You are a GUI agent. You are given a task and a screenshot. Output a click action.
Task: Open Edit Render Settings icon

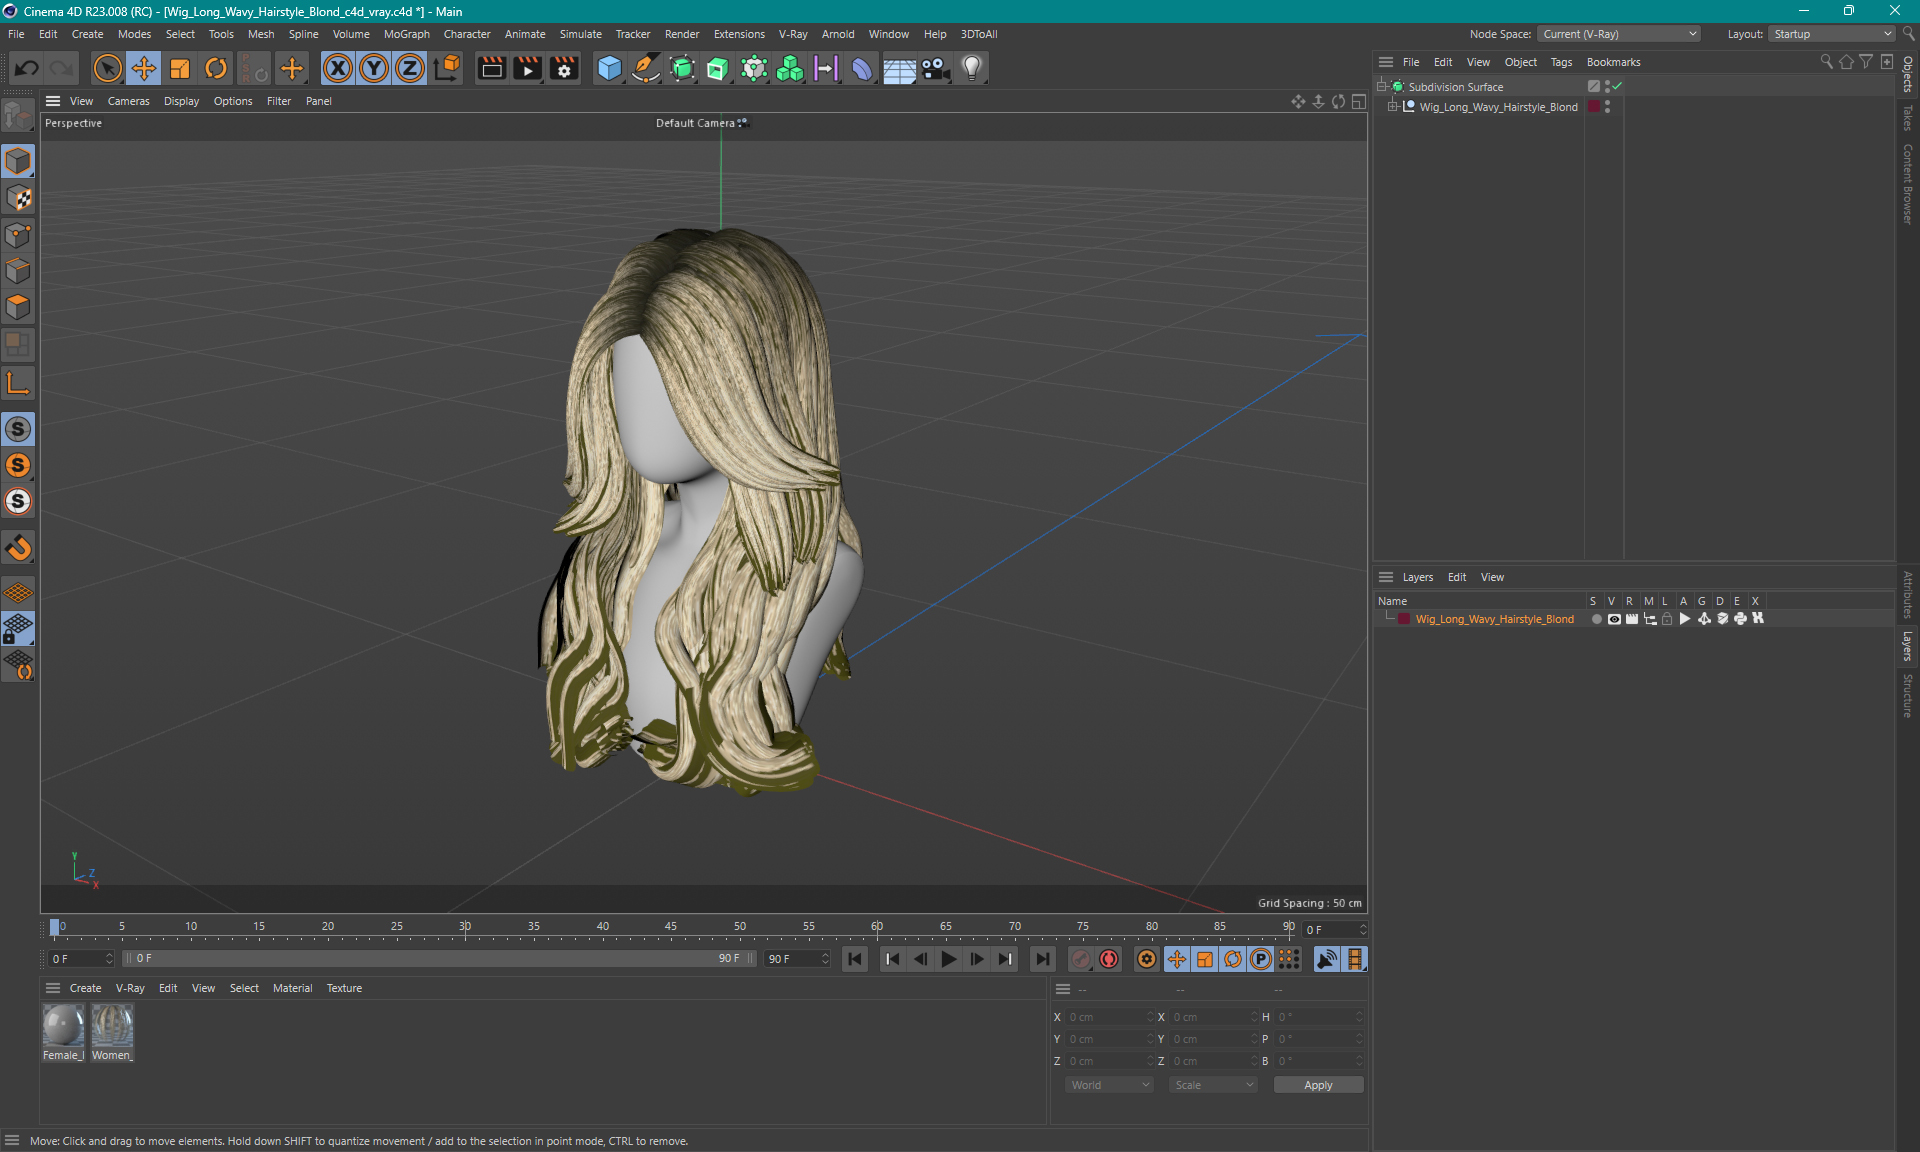(x=565, y=68)
